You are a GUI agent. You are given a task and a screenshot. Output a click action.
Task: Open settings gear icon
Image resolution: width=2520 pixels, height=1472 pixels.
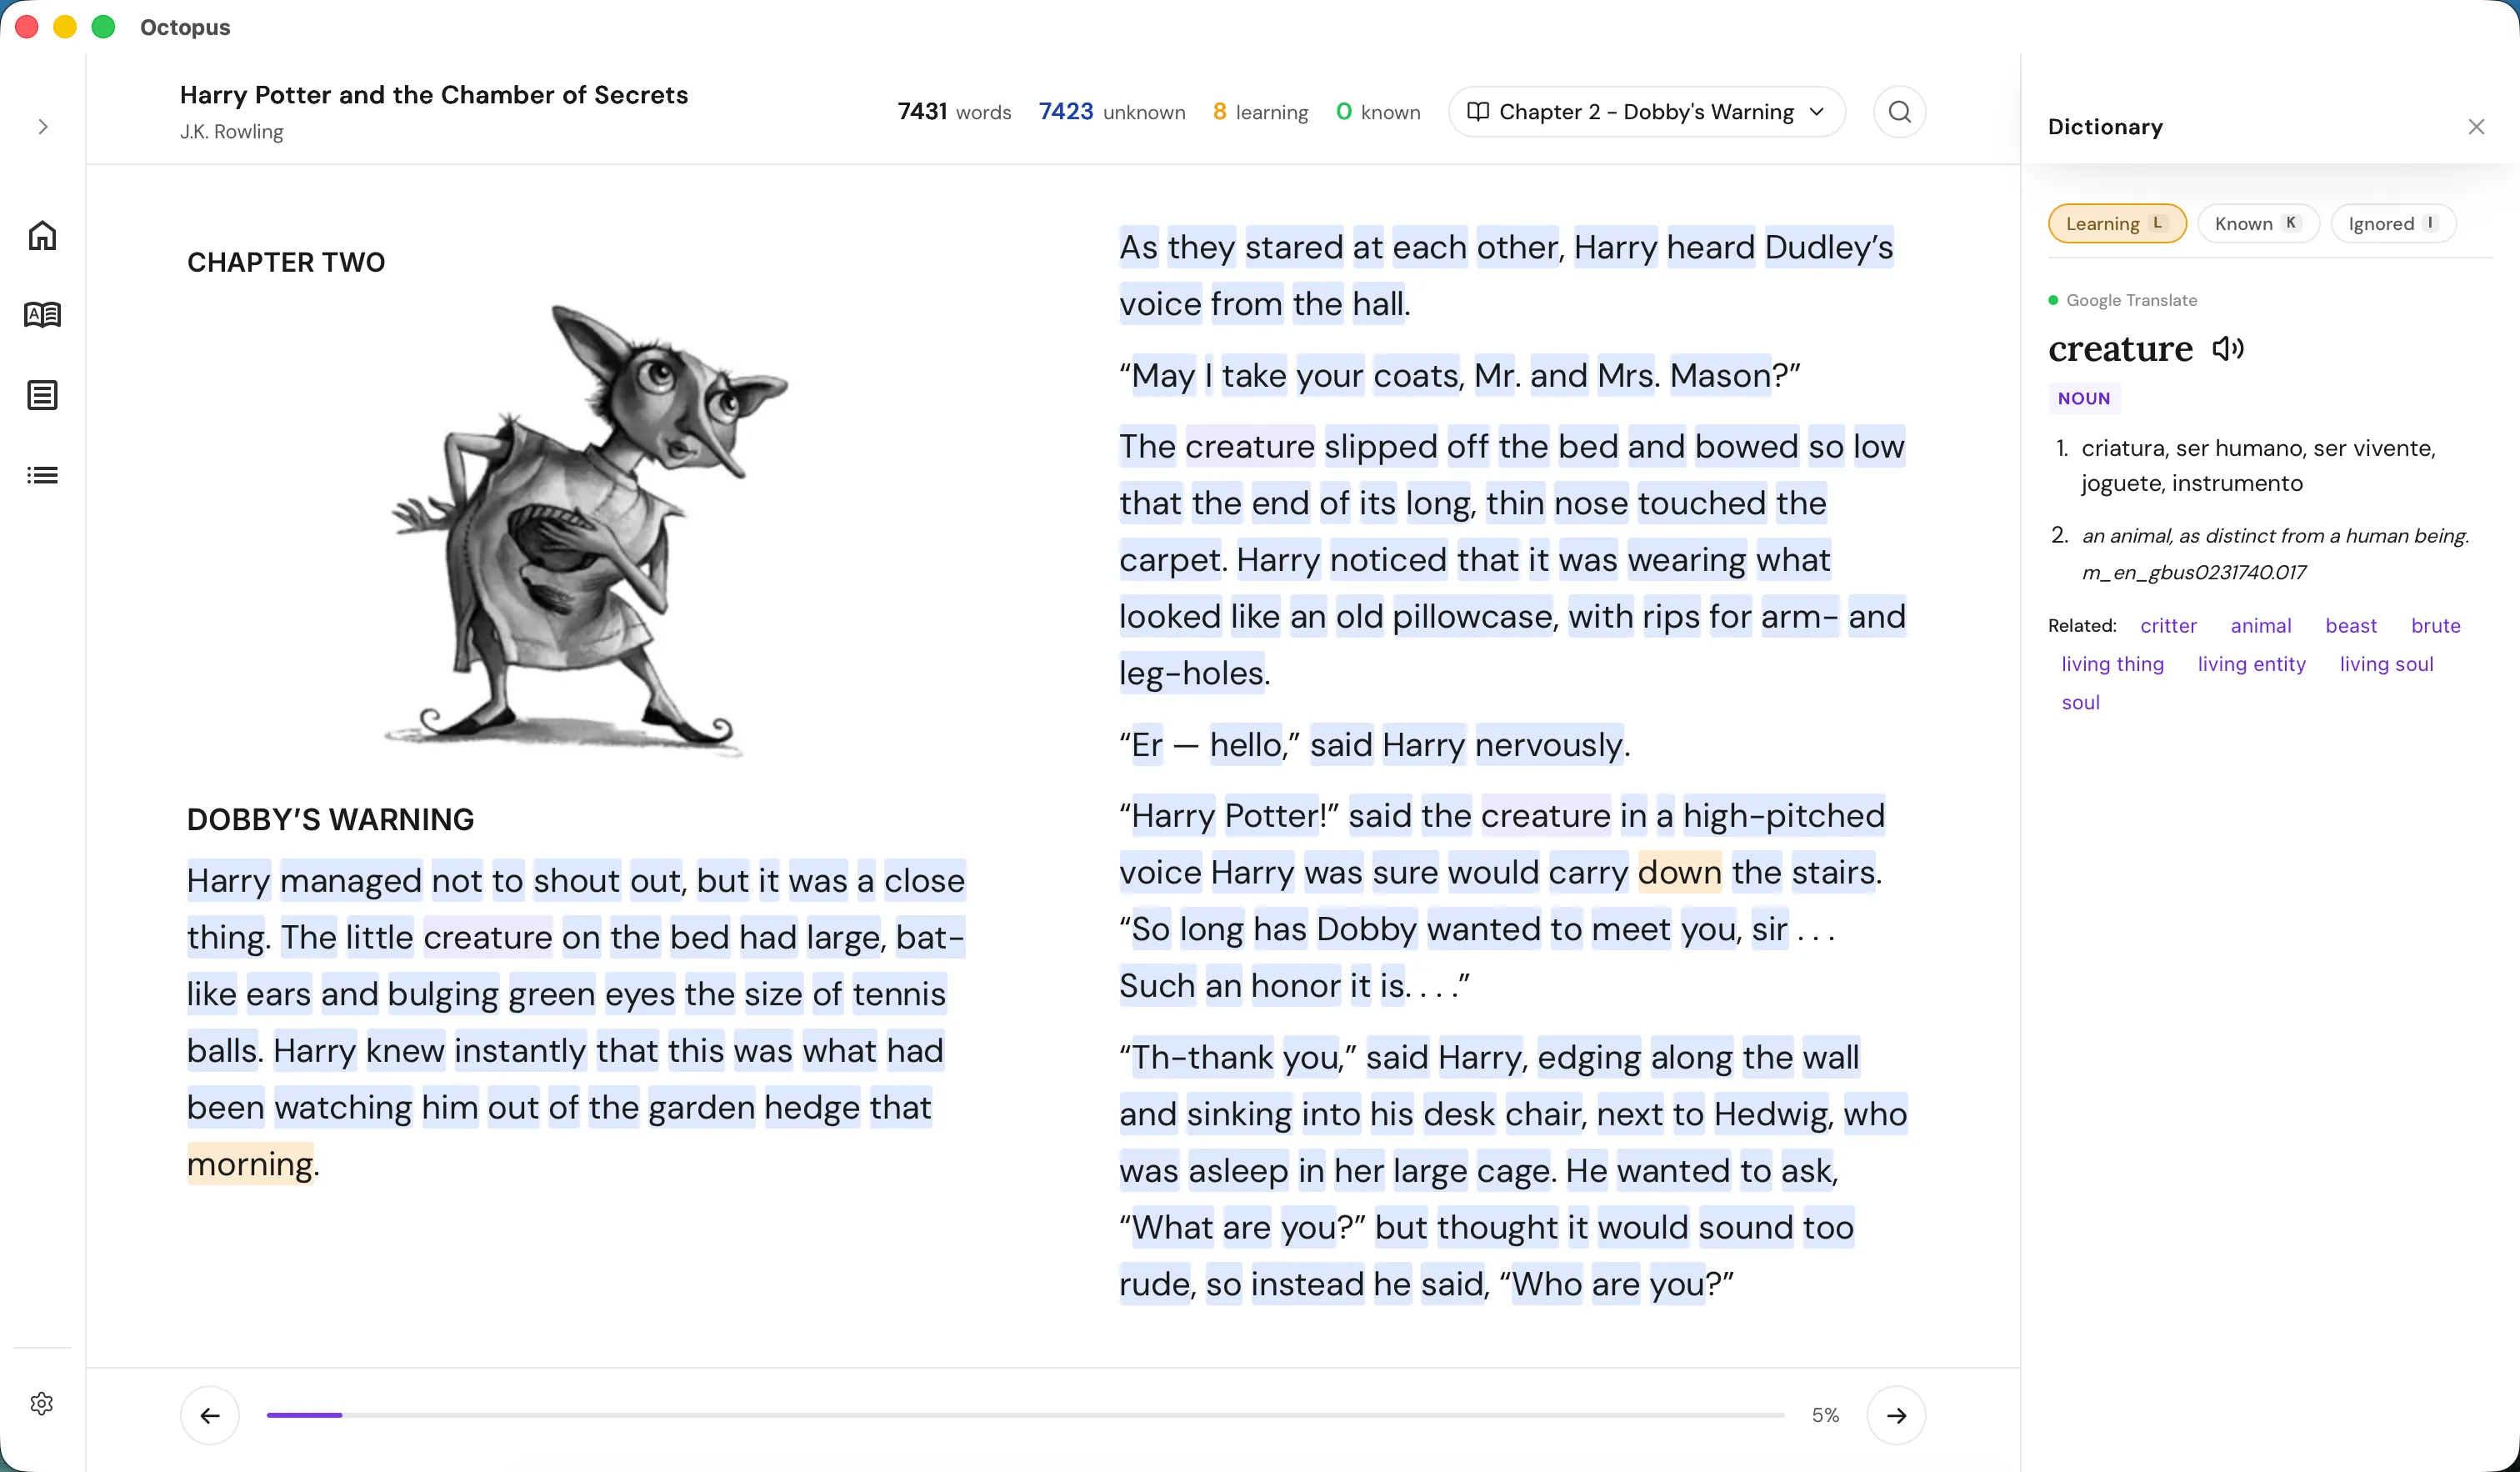click(x=42, y=1404)
